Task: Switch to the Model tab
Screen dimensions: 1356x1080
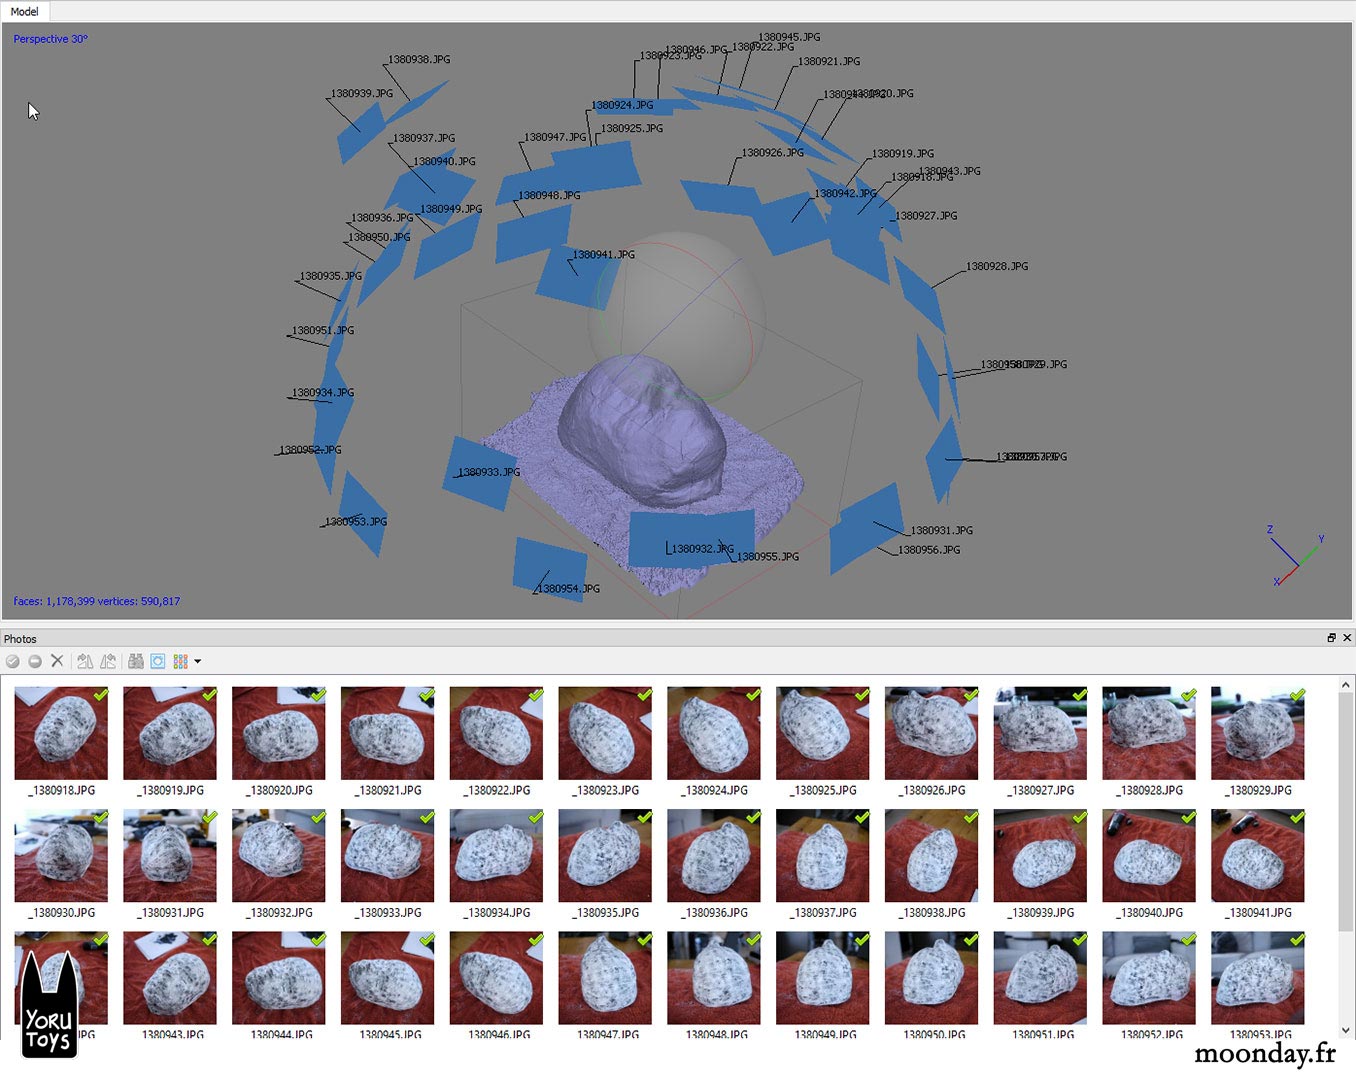Action: click(25, 12)
